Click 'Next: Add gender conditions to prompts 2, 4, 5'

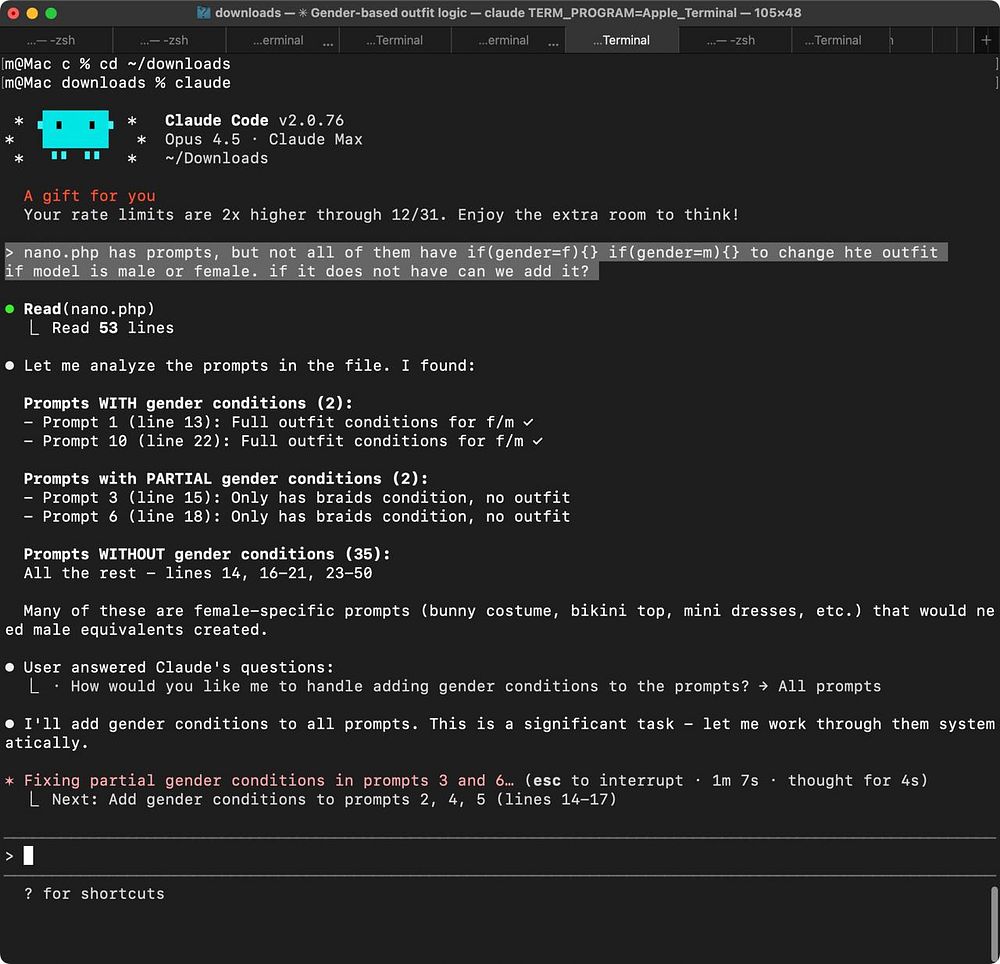[x=334, y=800]
